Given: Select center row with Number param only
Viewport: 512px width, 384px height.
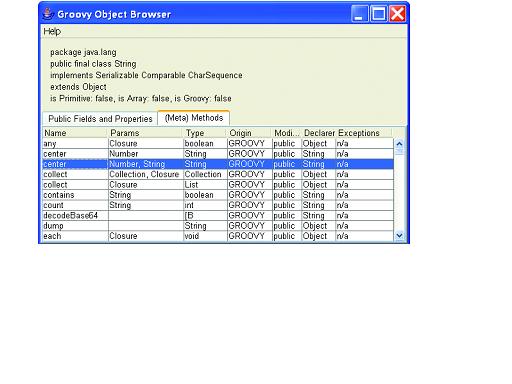Looking at the screenshot, I should click(x=218, y=154).
